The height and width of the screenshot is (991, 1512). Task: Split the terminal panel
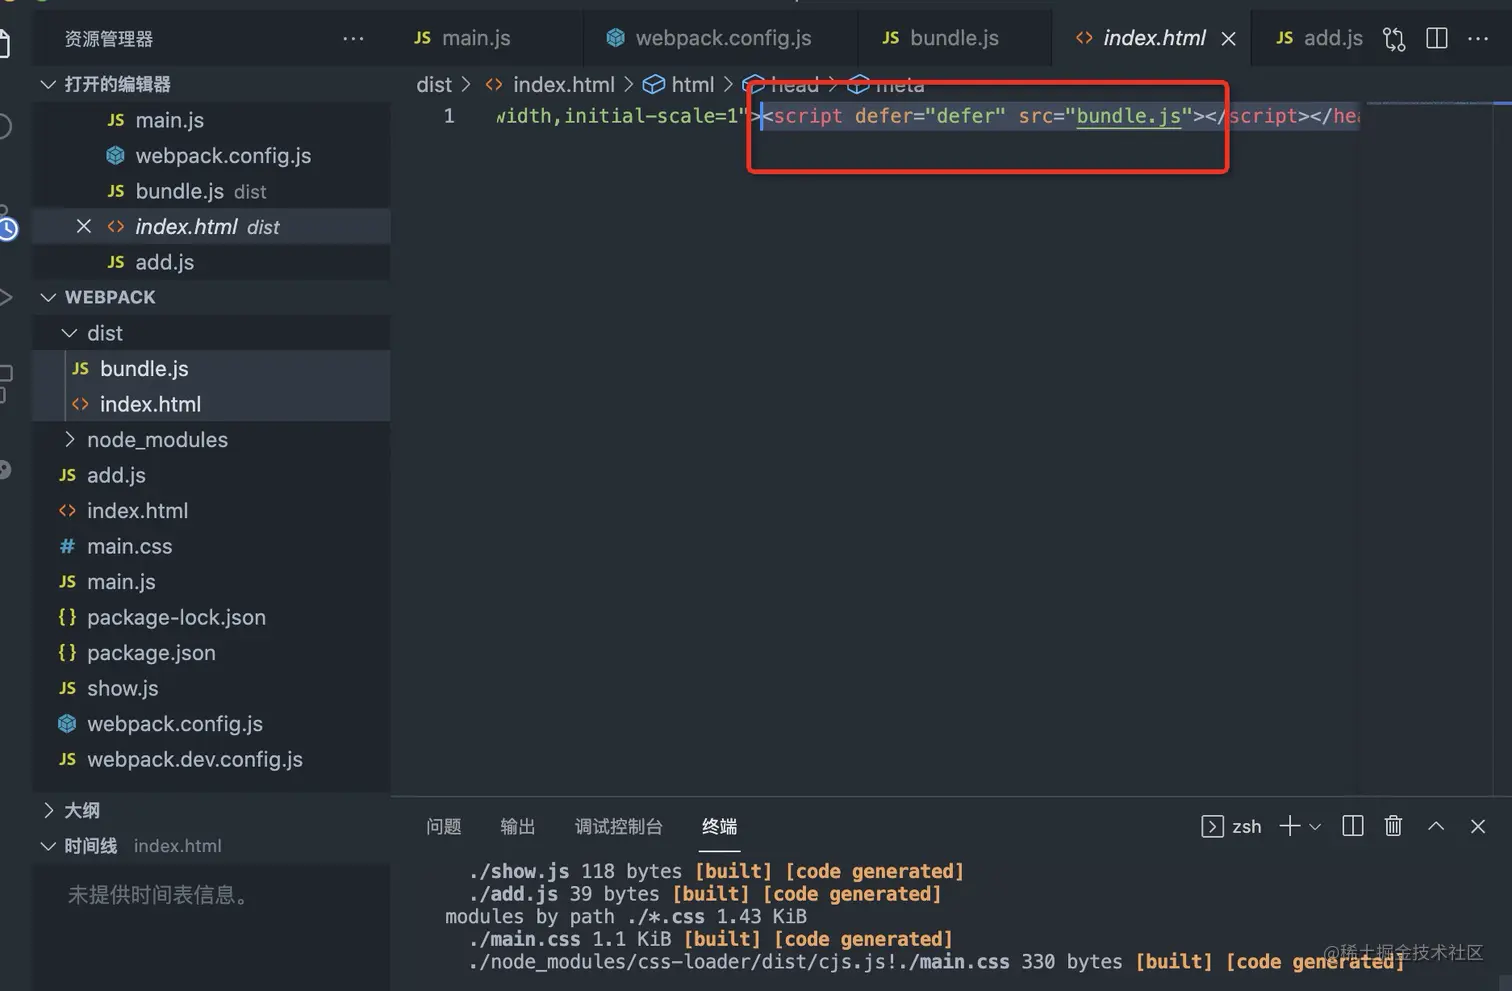pos(1352,826)
